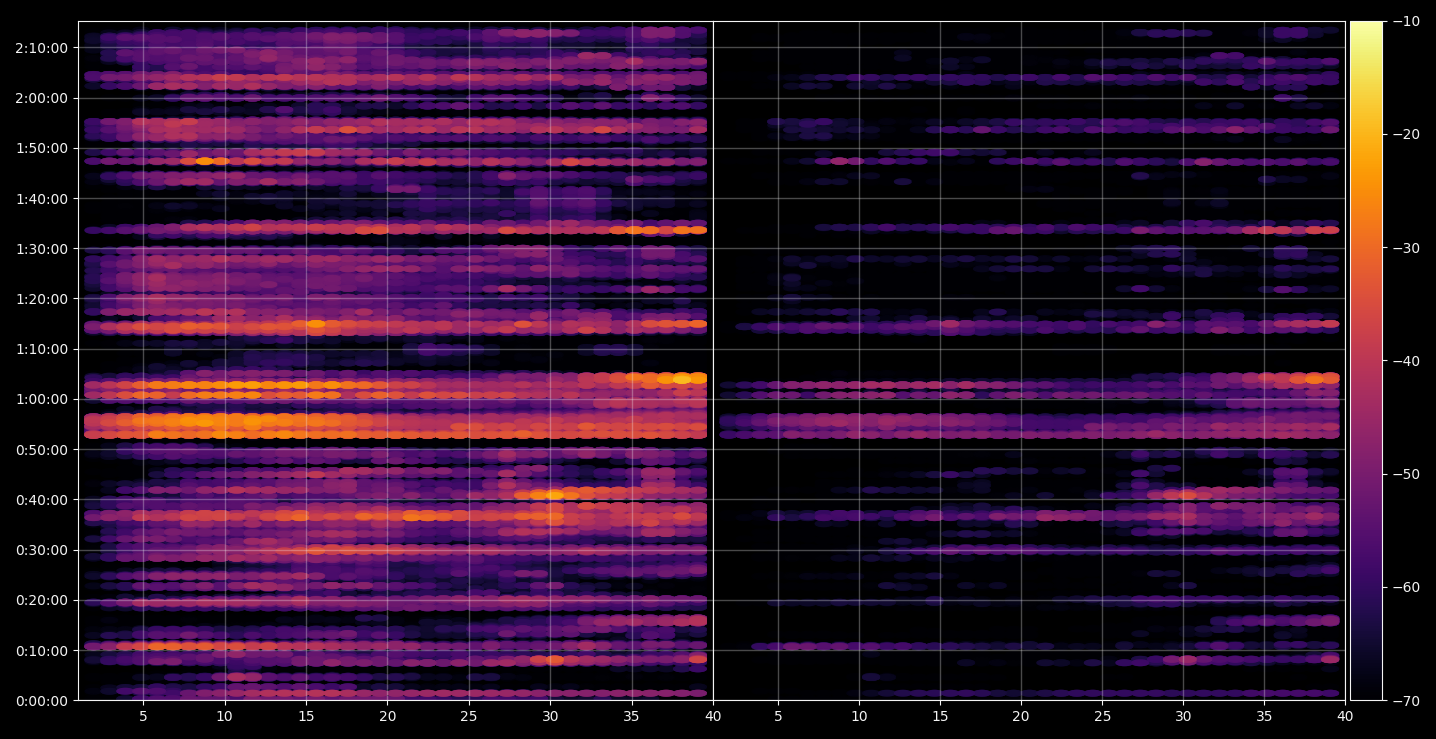This screenshot has width=1436, height=739.
Task: Click the inferno colorbar gradient strip
Action: [x=1366, y=361]
